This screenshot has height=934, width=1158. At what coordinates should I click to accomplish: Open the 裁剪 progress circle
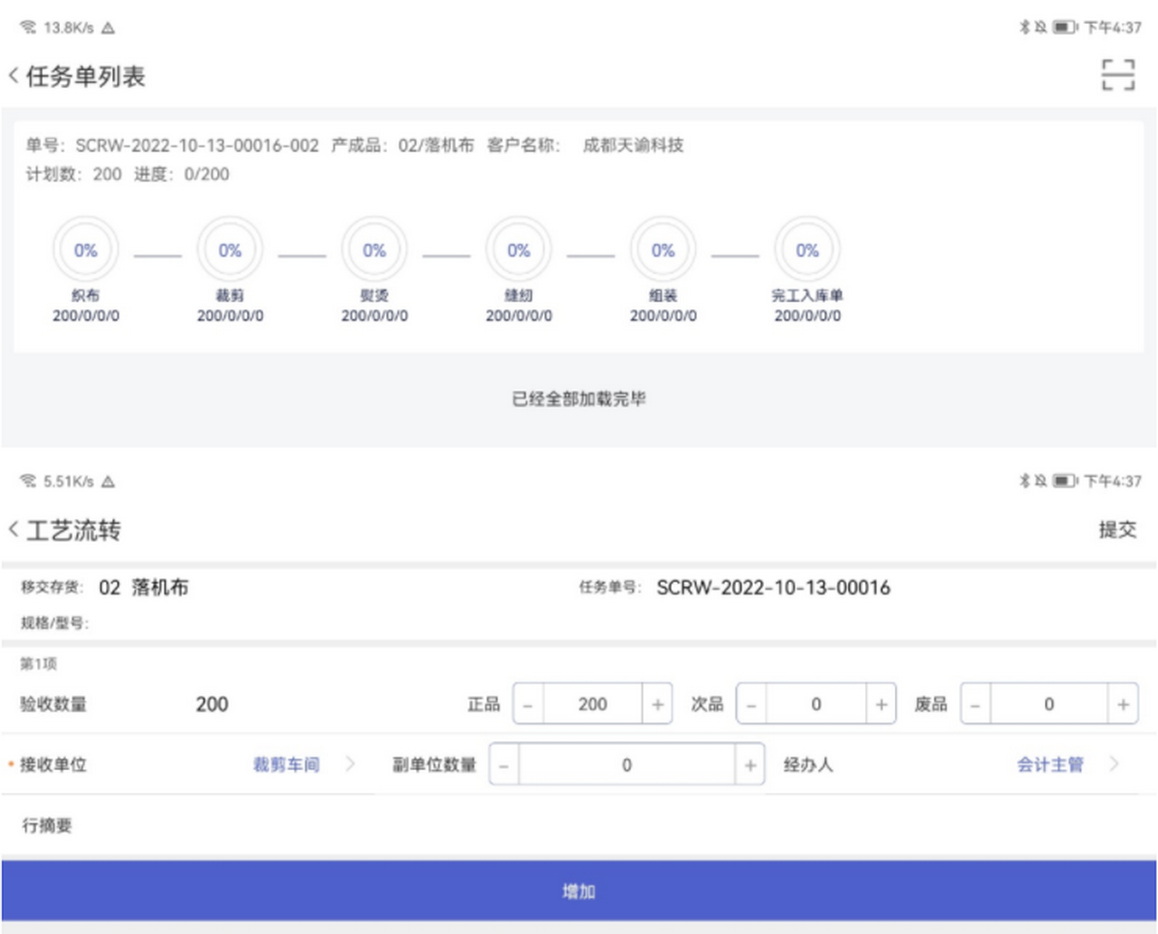pos(230,251)
